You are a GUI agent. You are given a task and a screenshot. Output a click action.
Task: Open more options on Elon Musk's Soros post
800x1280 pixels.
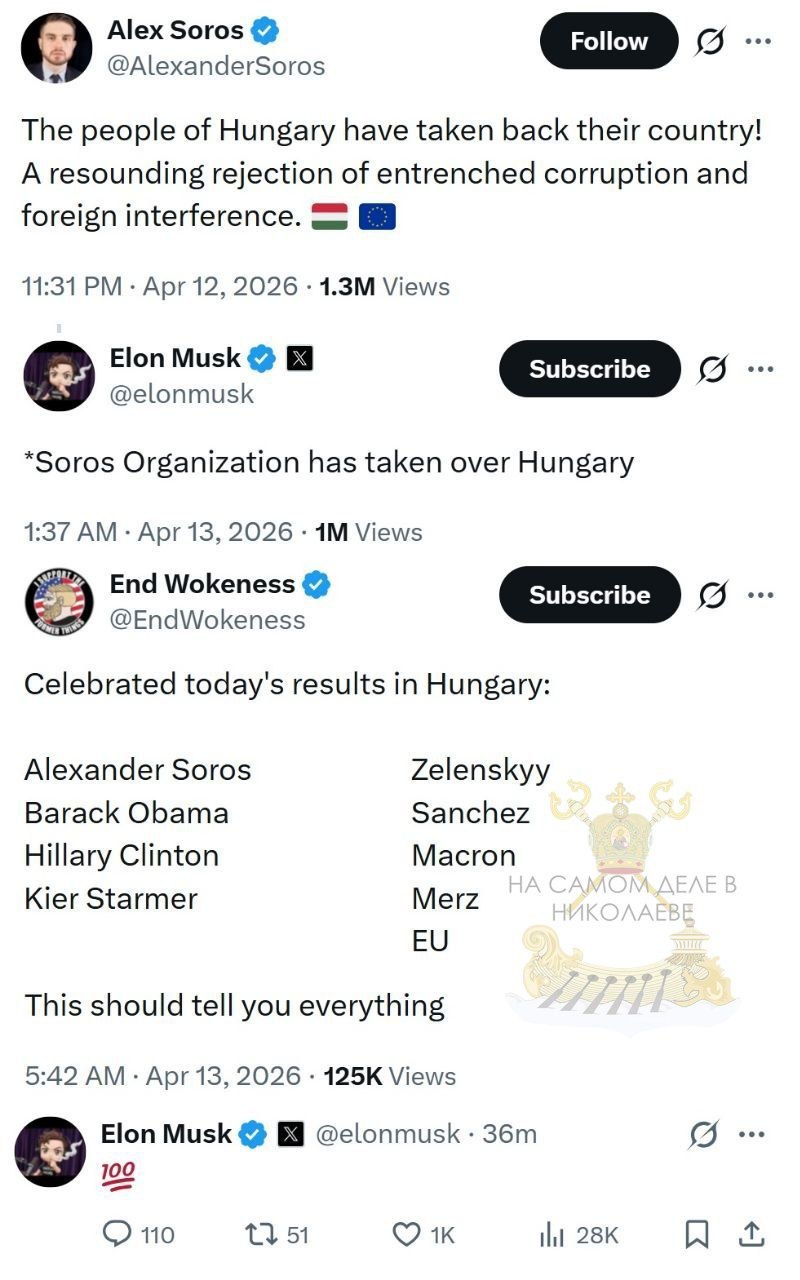760,369
